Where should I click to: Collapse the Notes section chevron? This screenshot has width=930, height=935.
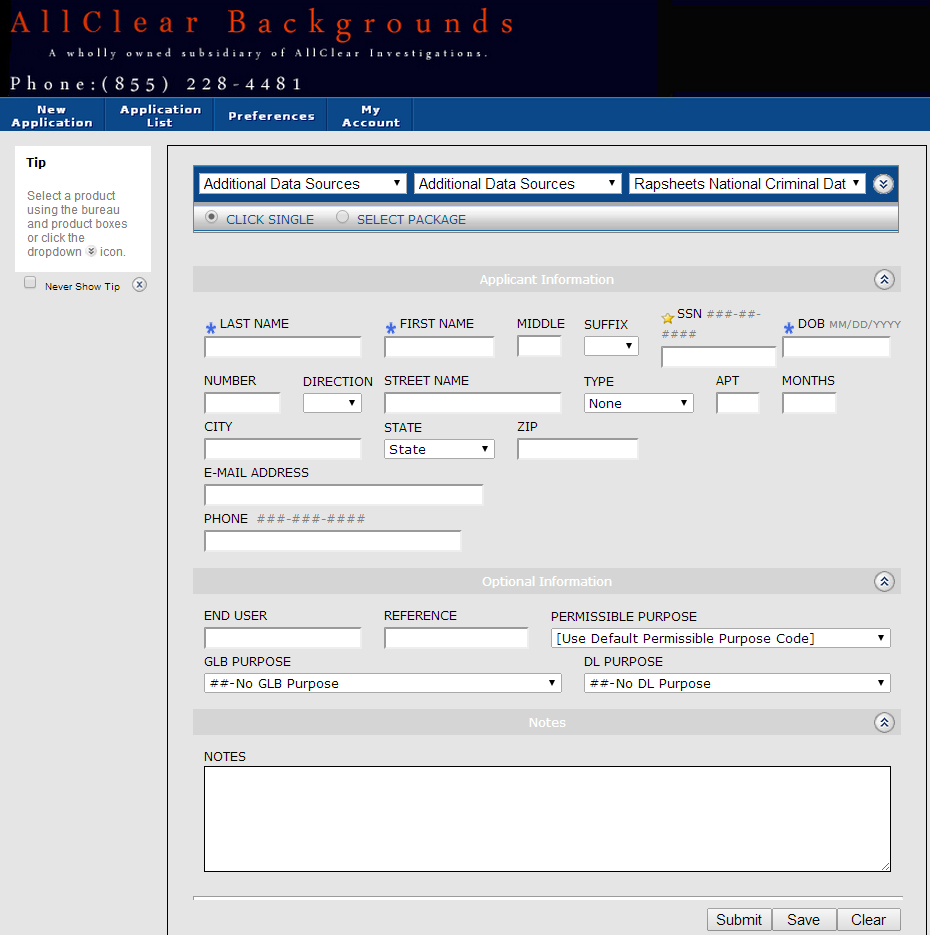pyautogui.click(x=884, y=723)
